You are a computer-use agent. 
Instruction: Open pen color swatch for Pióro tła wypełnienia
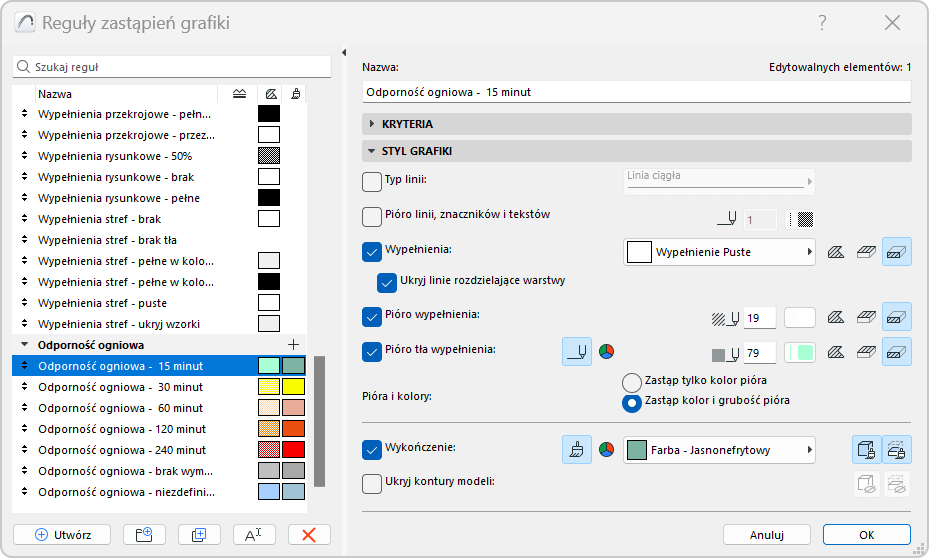[800, 352]
